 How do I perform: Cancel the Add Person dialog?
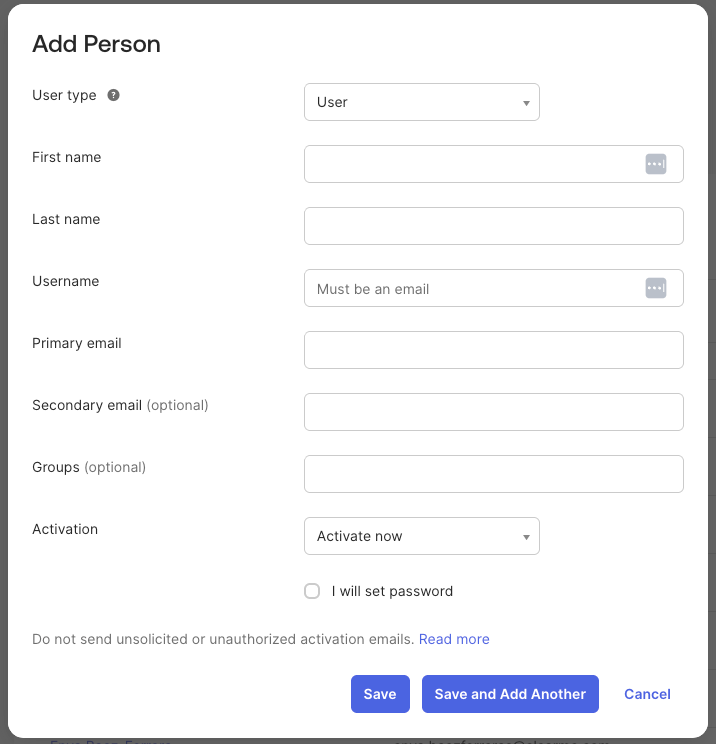(647, 694)
